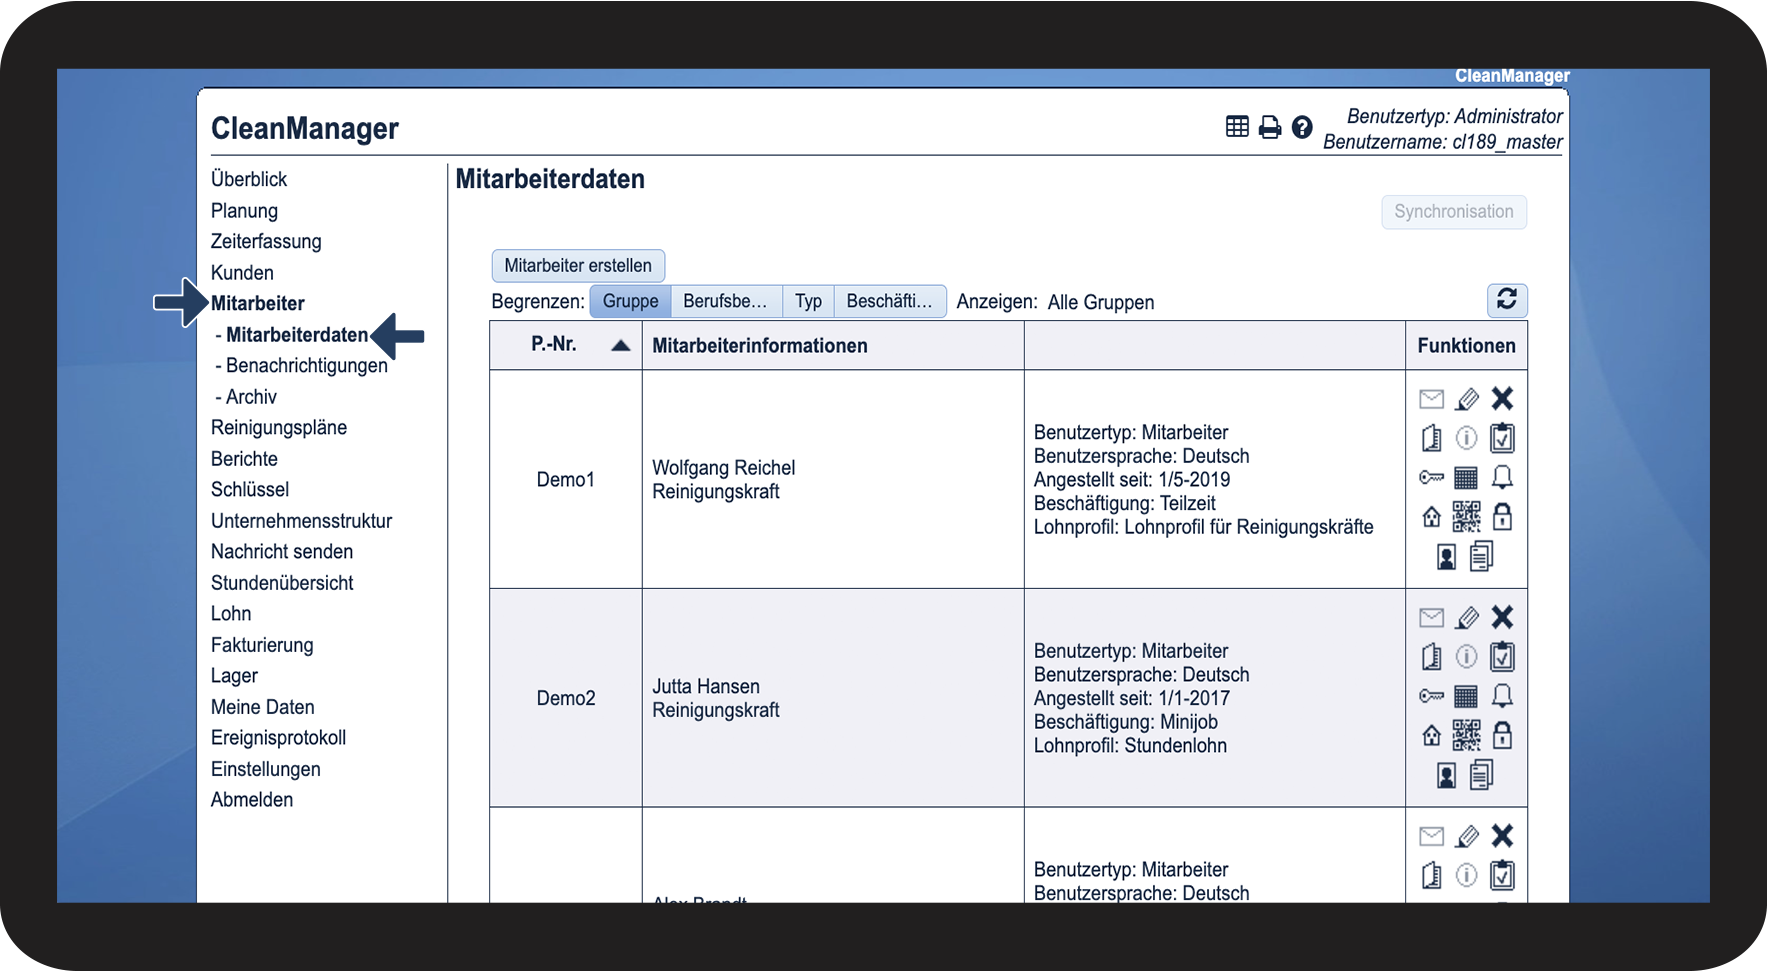Click house icon for Wolfgang Reichel

point(1431,517)
